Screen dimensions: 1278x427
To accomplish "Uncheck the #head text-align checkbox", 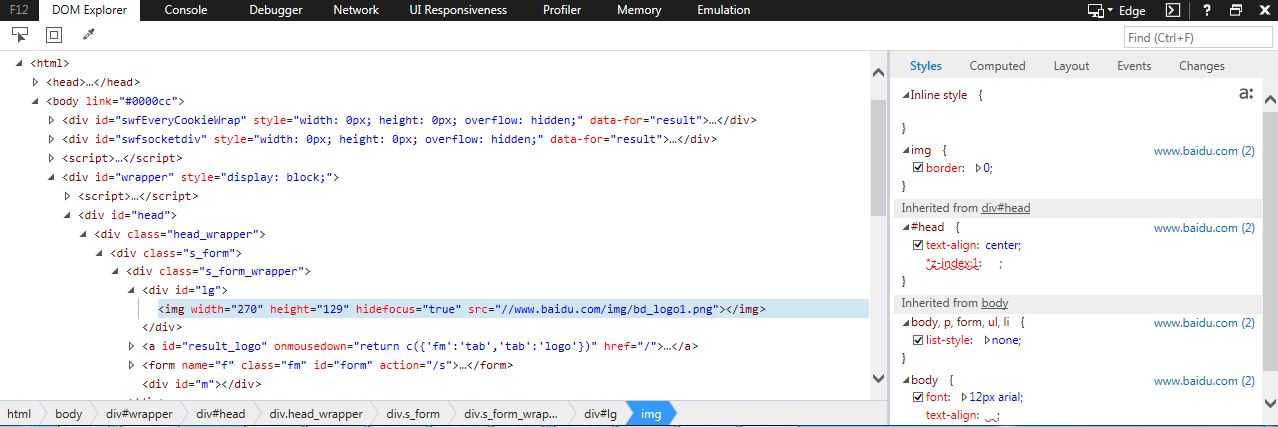I will pos(918,245).
